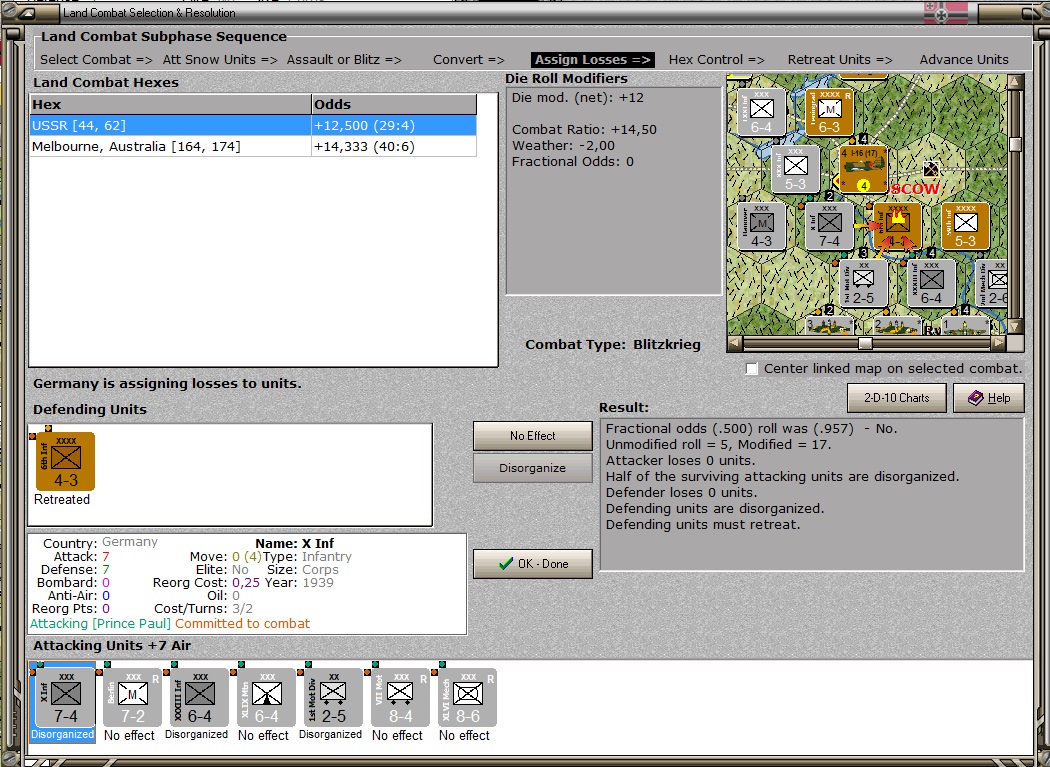The width and height of the screenshot is (1050, 767).
Task: Click the factory icon east of Moscow
Action: [x=931, y=168]
